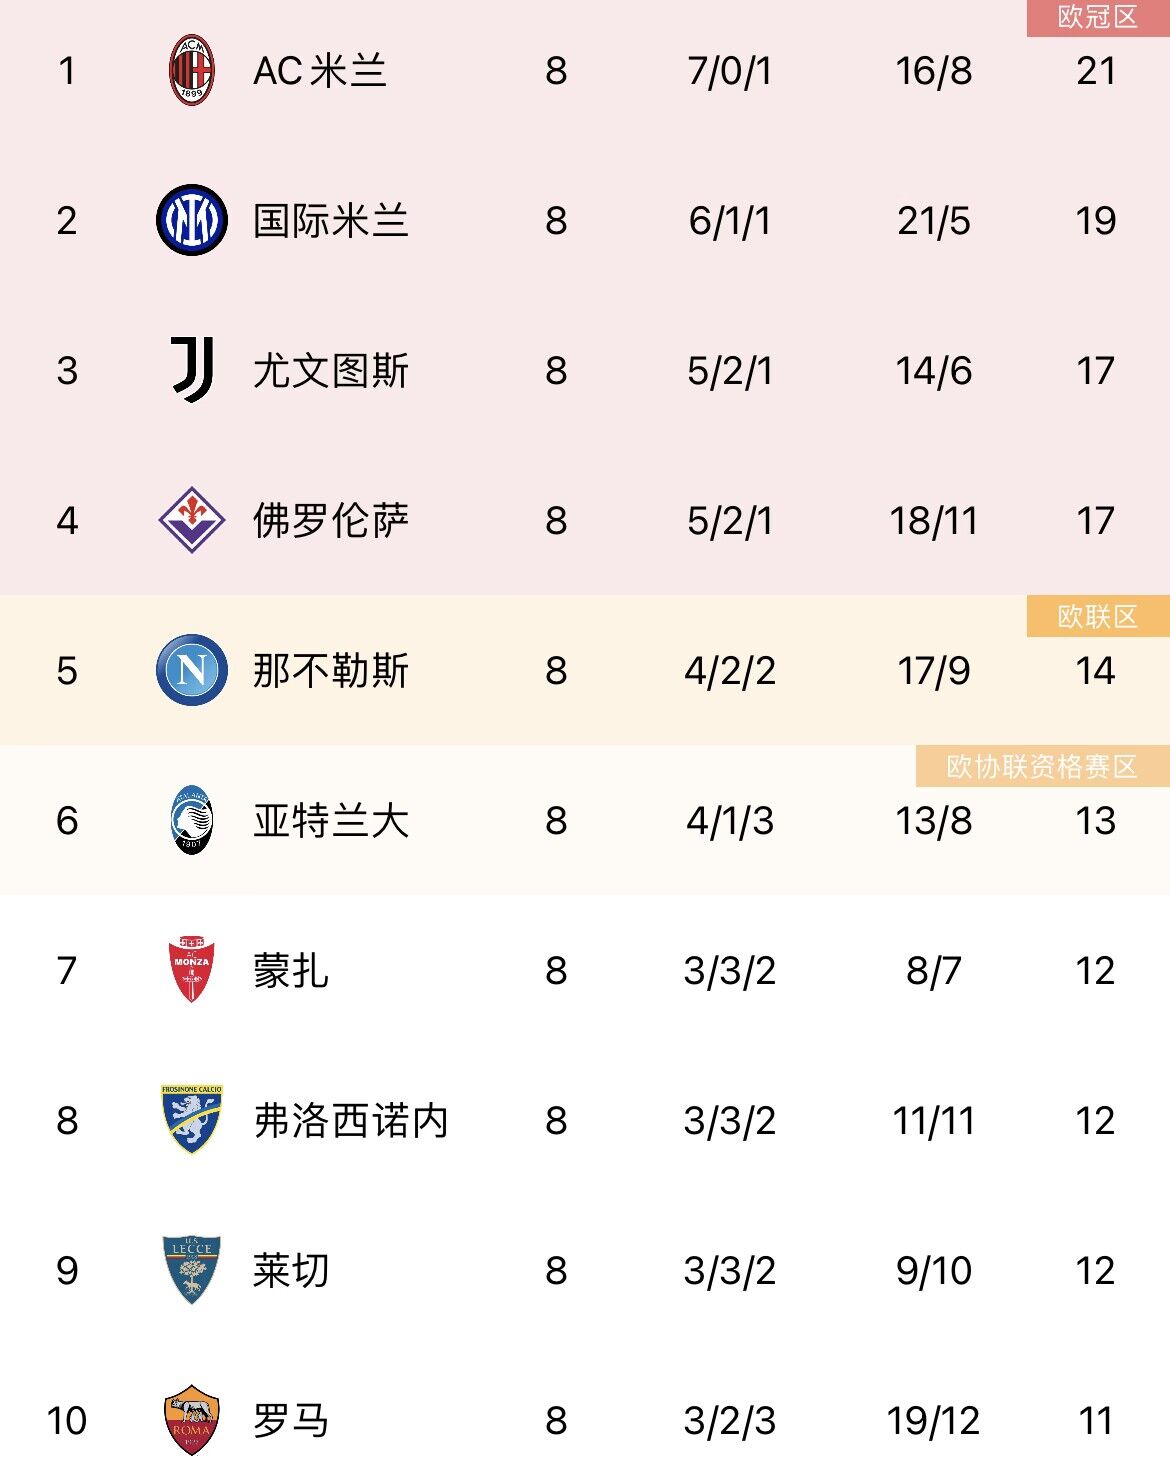
Task: Select 那不勒斯's 4/2/2 record
Action: click(x=730, y=671)
